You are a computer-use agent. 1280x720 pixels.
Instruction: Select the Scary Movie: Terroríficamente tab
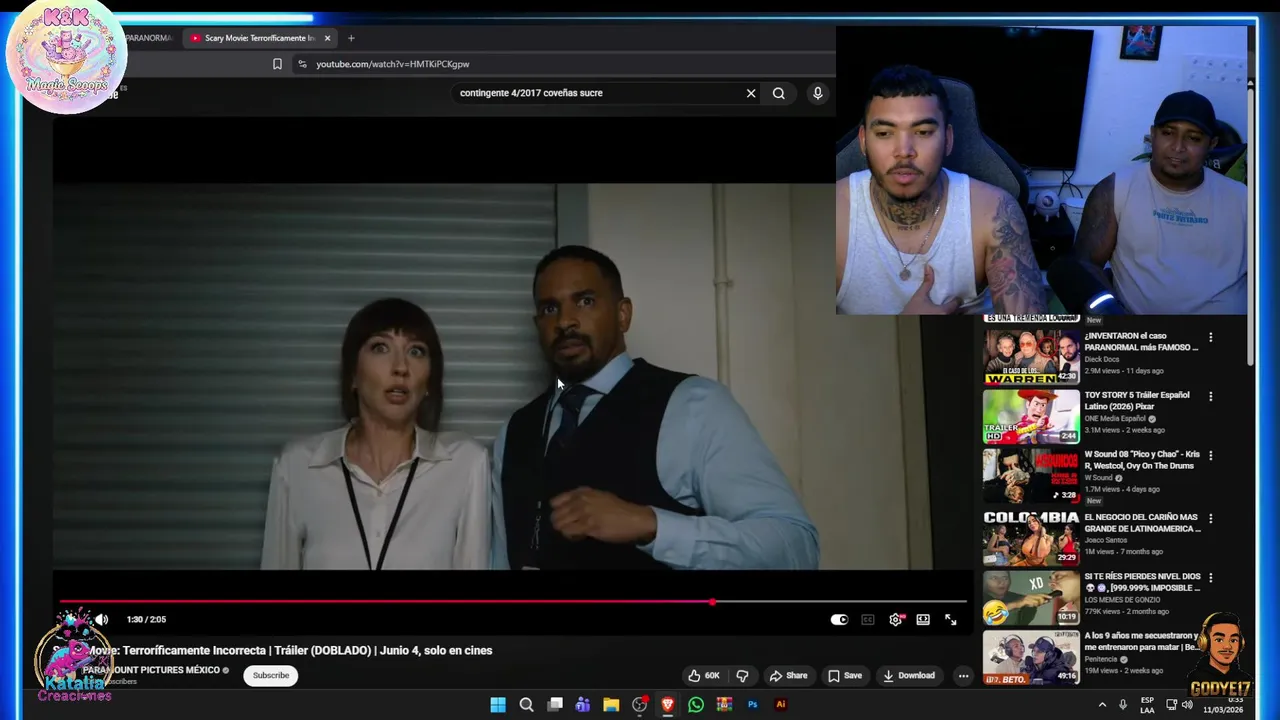(x=260, y=38)
